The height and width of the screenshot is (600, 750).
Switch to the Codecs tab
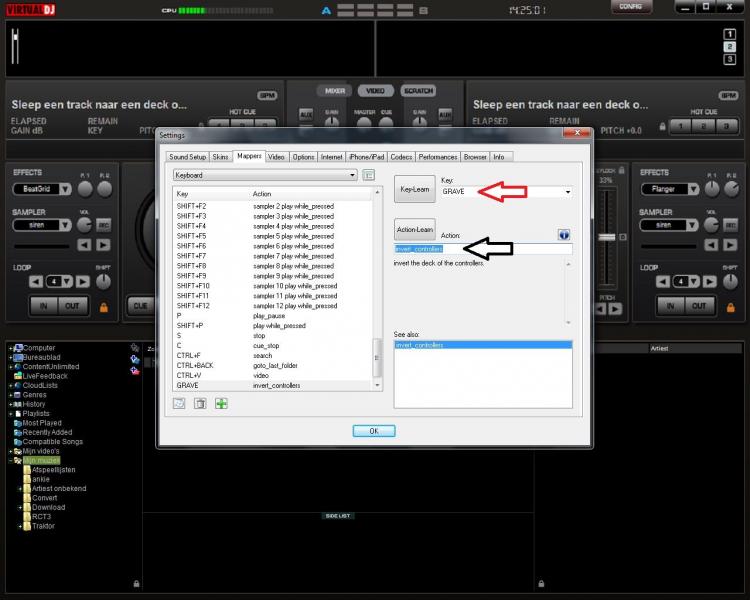401,157
